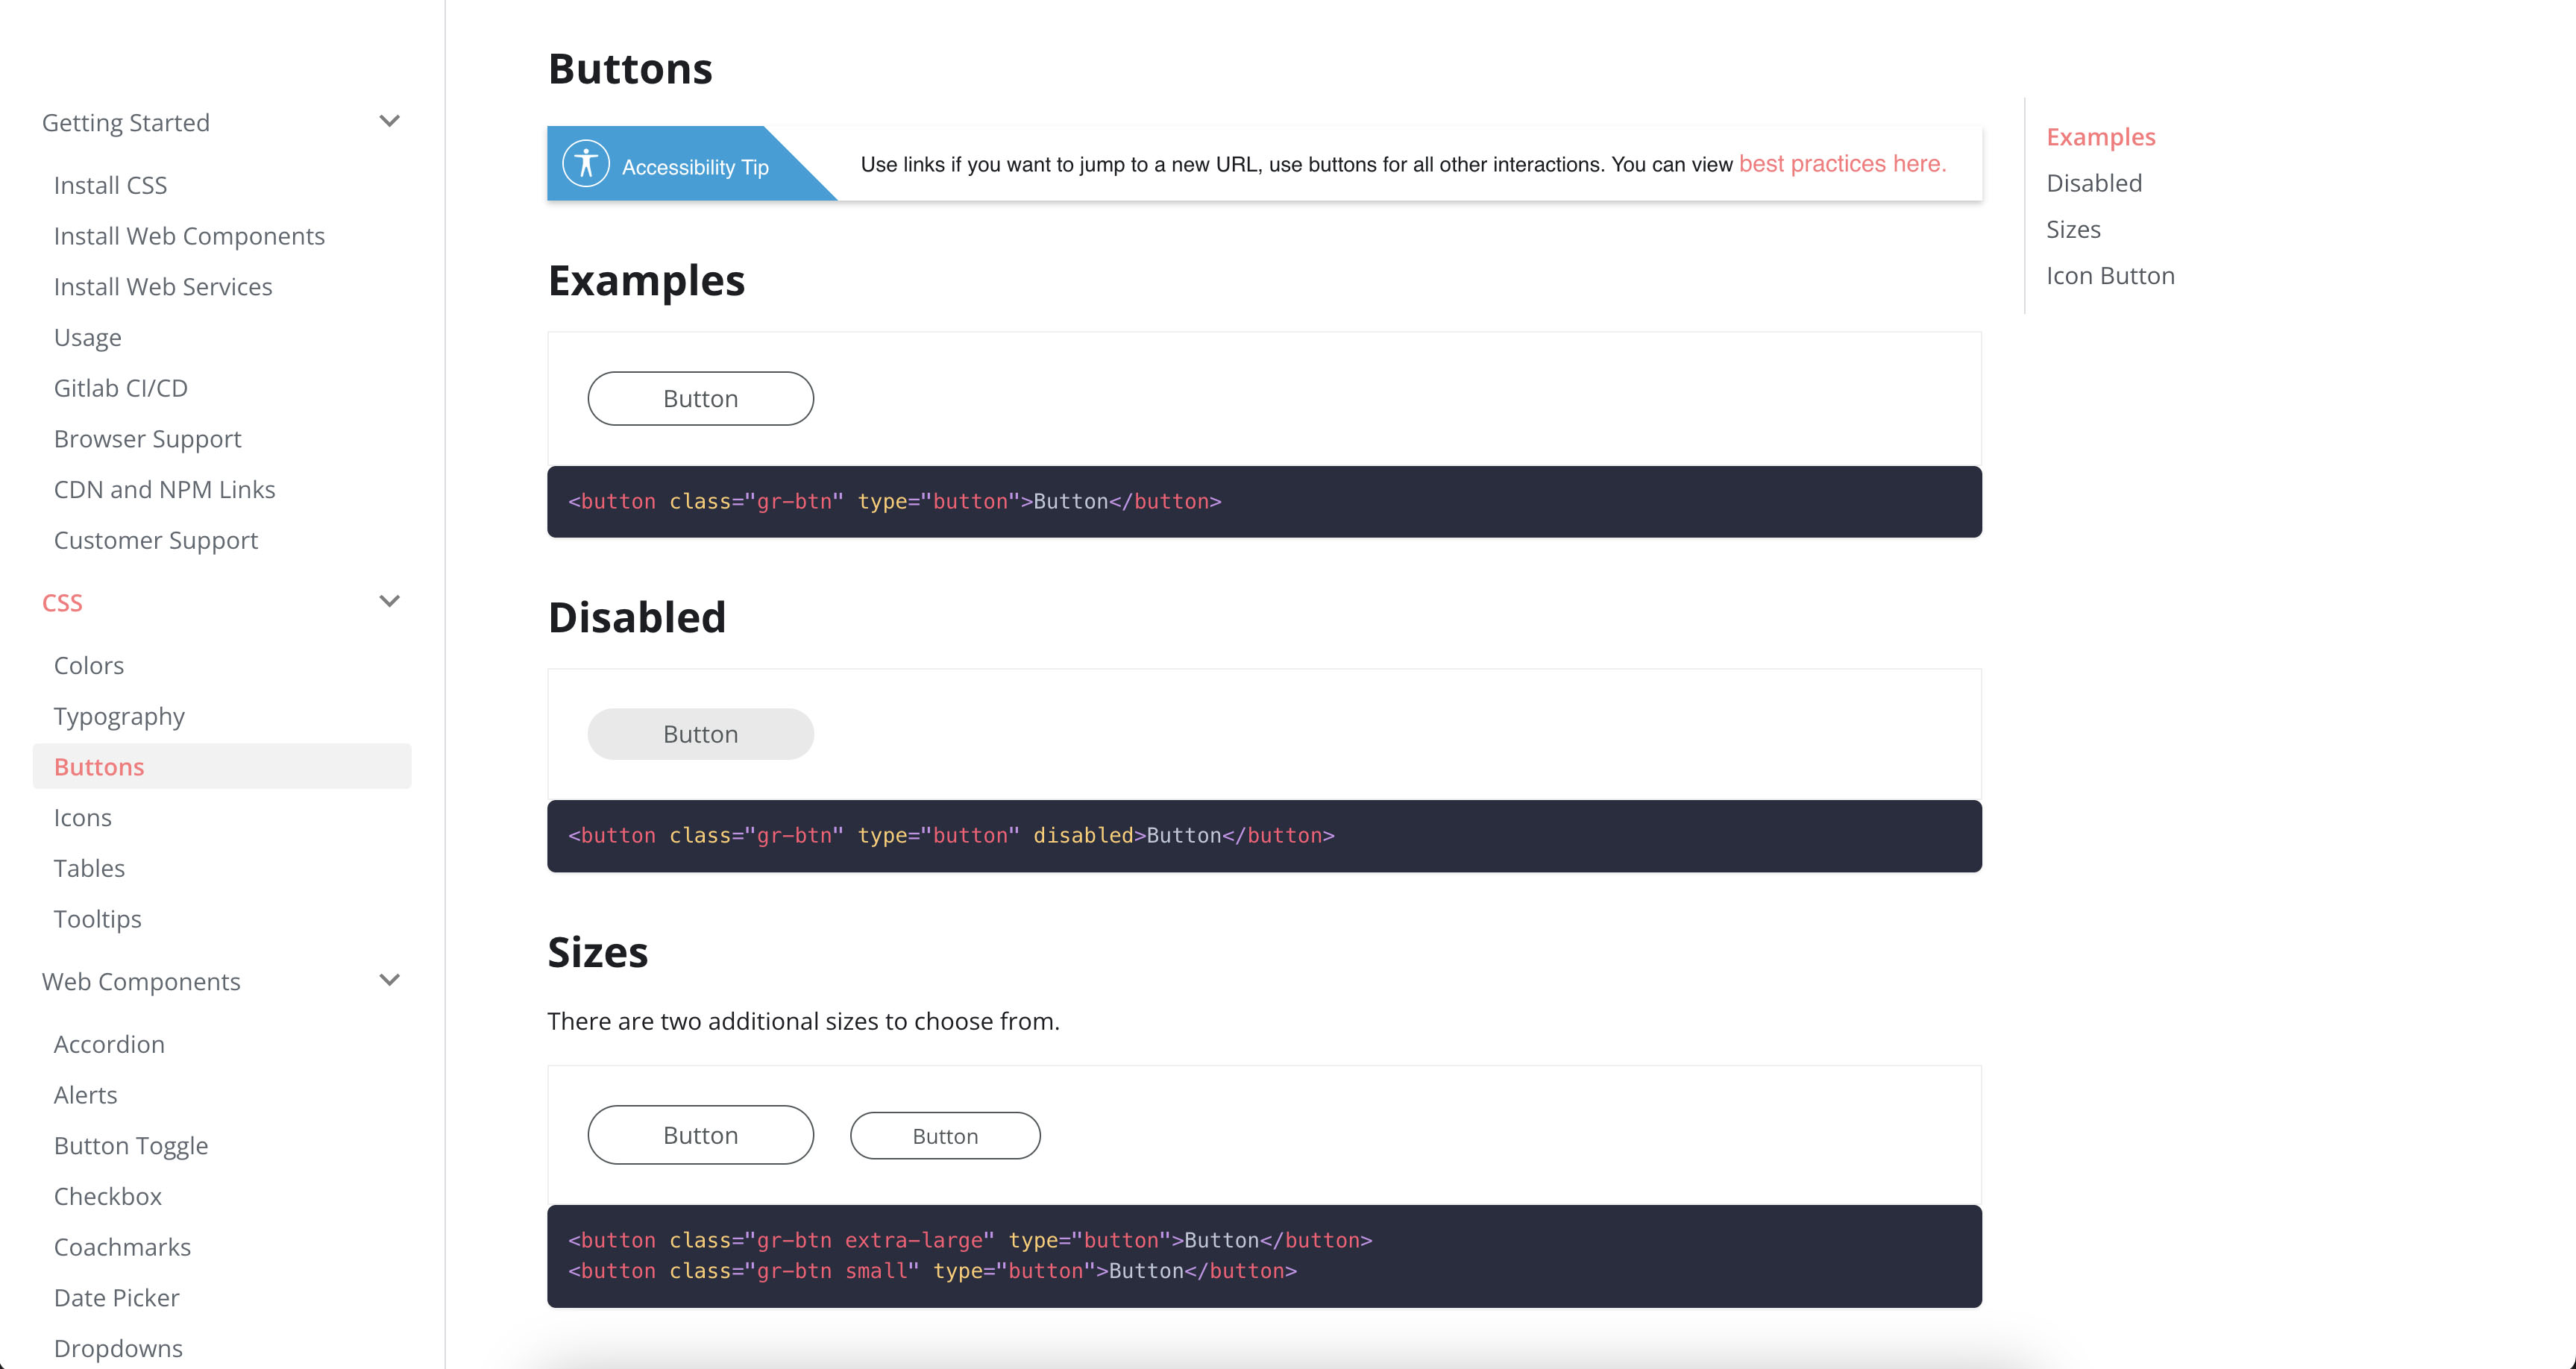
Task: Go to Icons page in sidebar
Action: [x=83, y=818]
